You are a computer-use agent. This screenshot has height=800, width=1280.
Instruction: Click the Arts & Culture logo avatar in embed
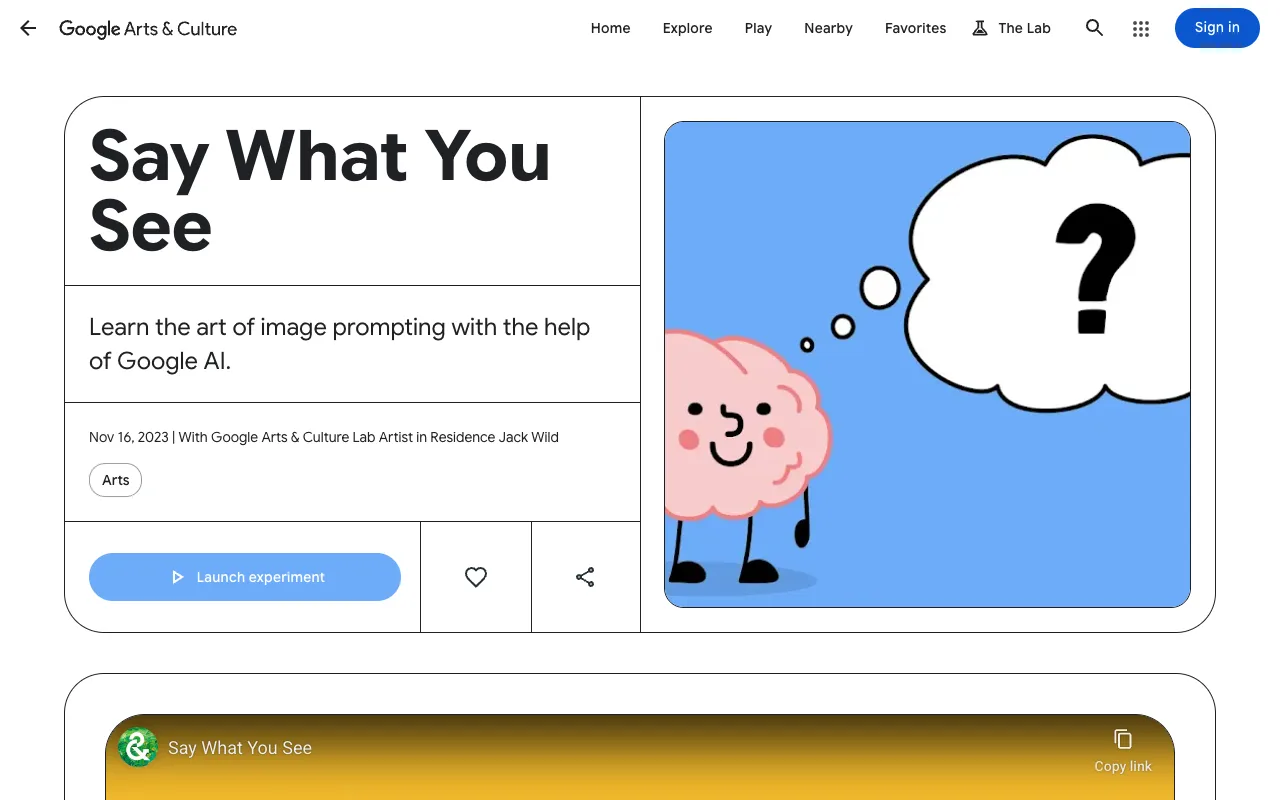137,747
